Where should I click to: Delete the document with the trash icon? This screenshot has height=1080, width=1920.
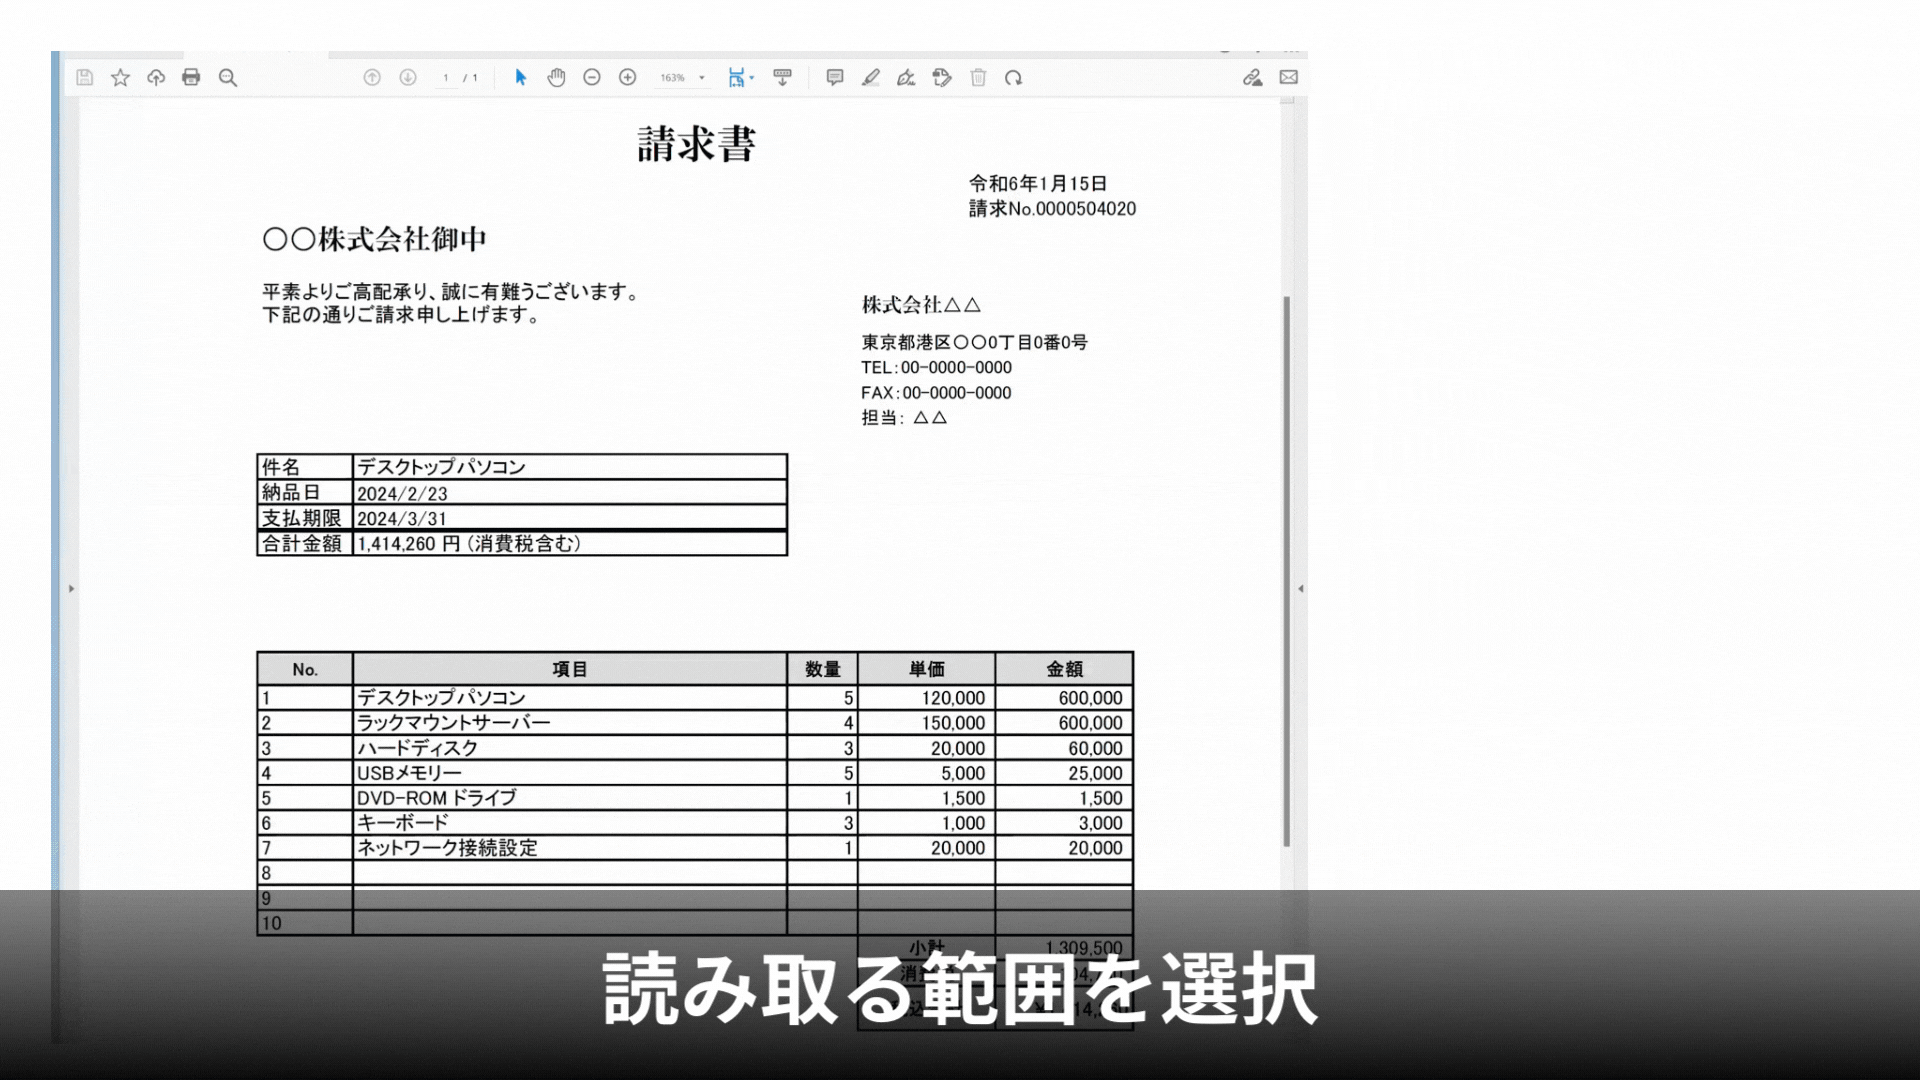coord(979,77)
